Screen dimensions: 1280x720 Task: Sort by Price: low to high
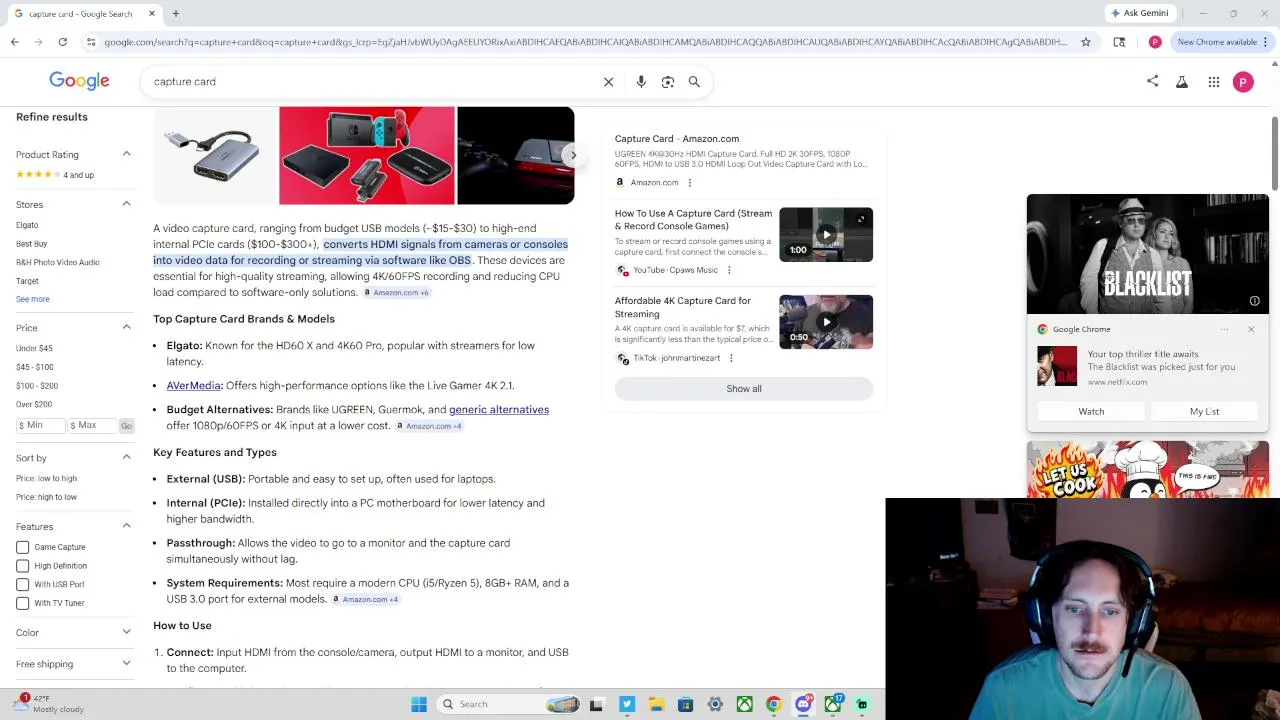click(x=46, y=478)
